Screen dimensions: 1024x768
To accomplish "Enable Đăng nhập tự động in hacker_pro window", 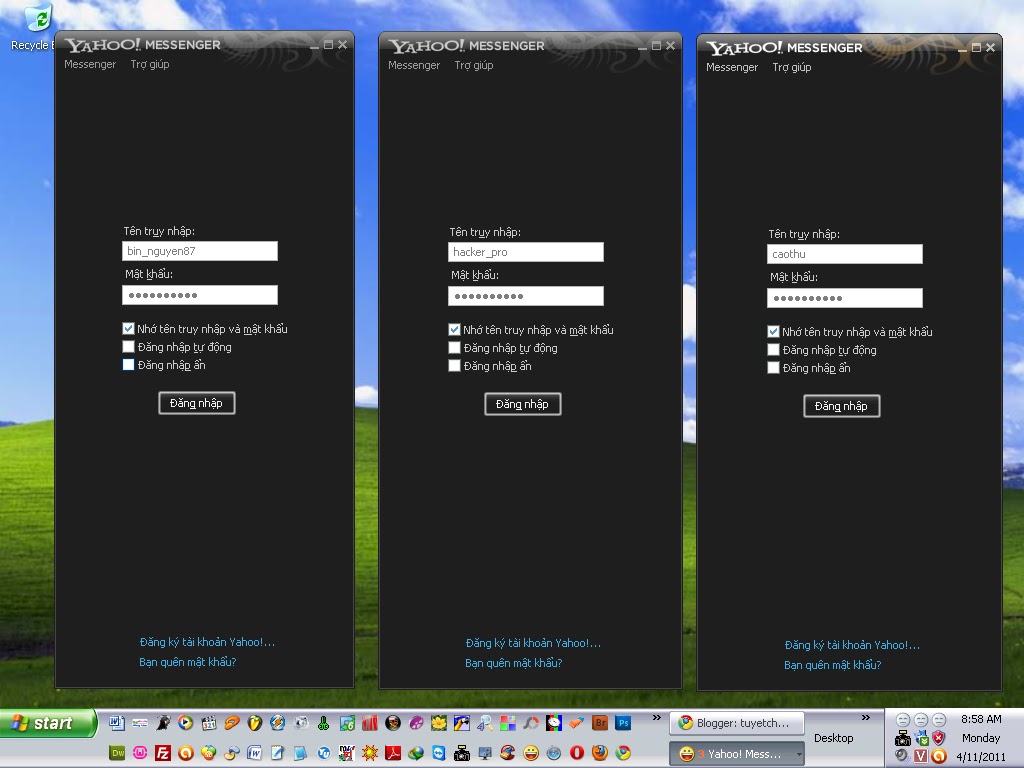I will point(455,348).
